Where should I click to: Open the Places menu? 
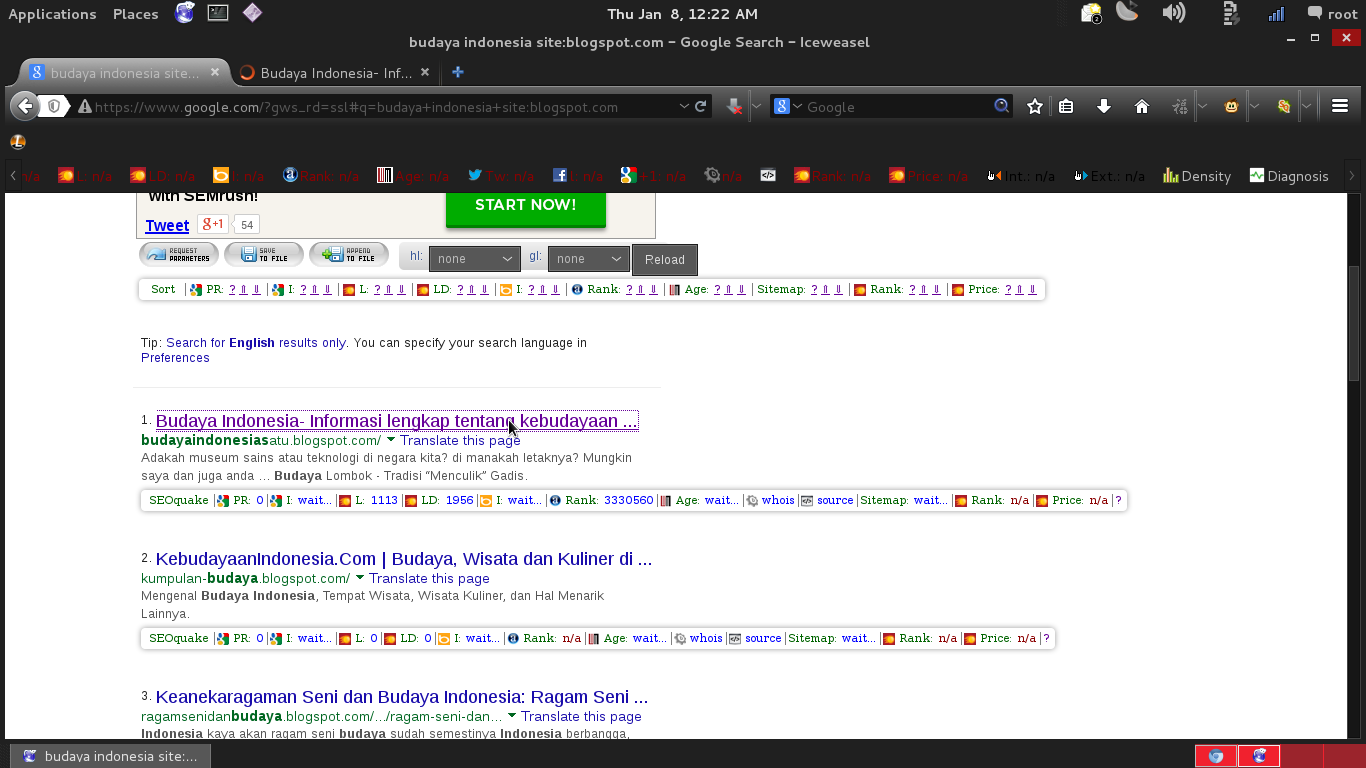[x=136, y=14]
